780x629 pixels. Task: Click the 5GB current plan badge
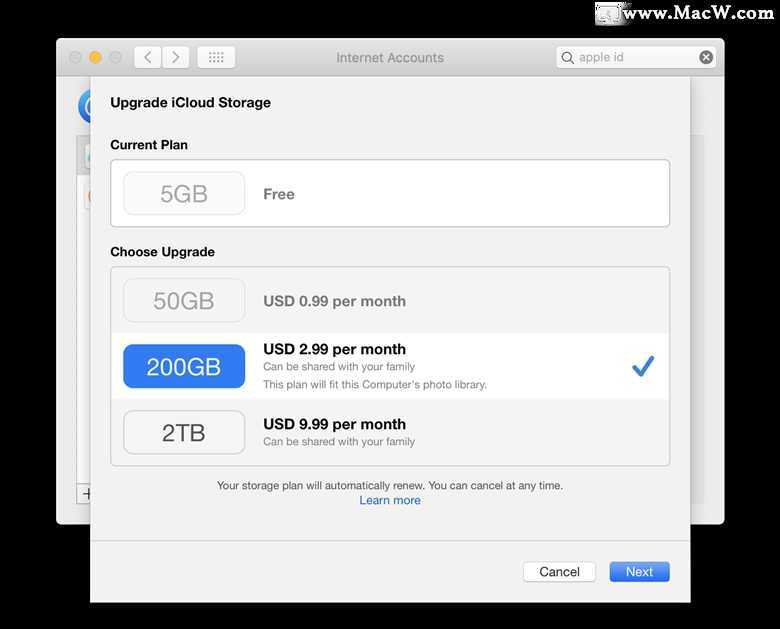(x=184, y=194)
